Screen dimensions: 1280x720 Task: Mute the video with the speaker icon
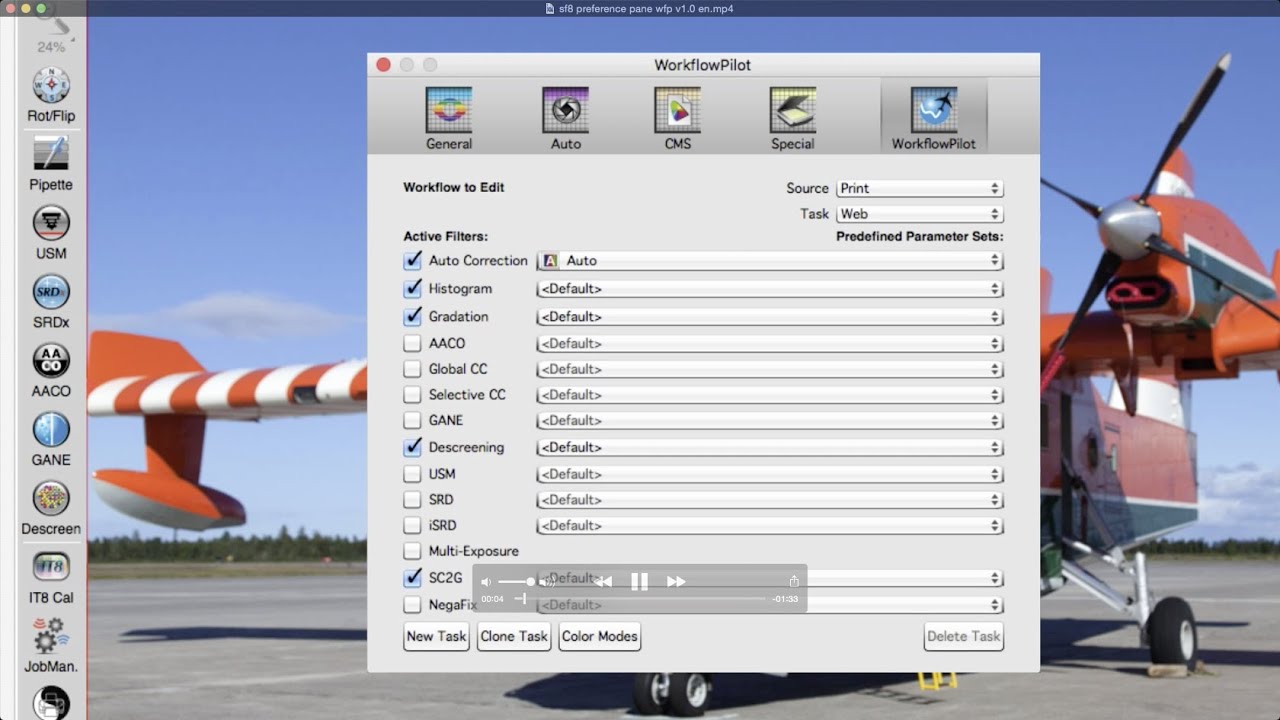(486, 581)
